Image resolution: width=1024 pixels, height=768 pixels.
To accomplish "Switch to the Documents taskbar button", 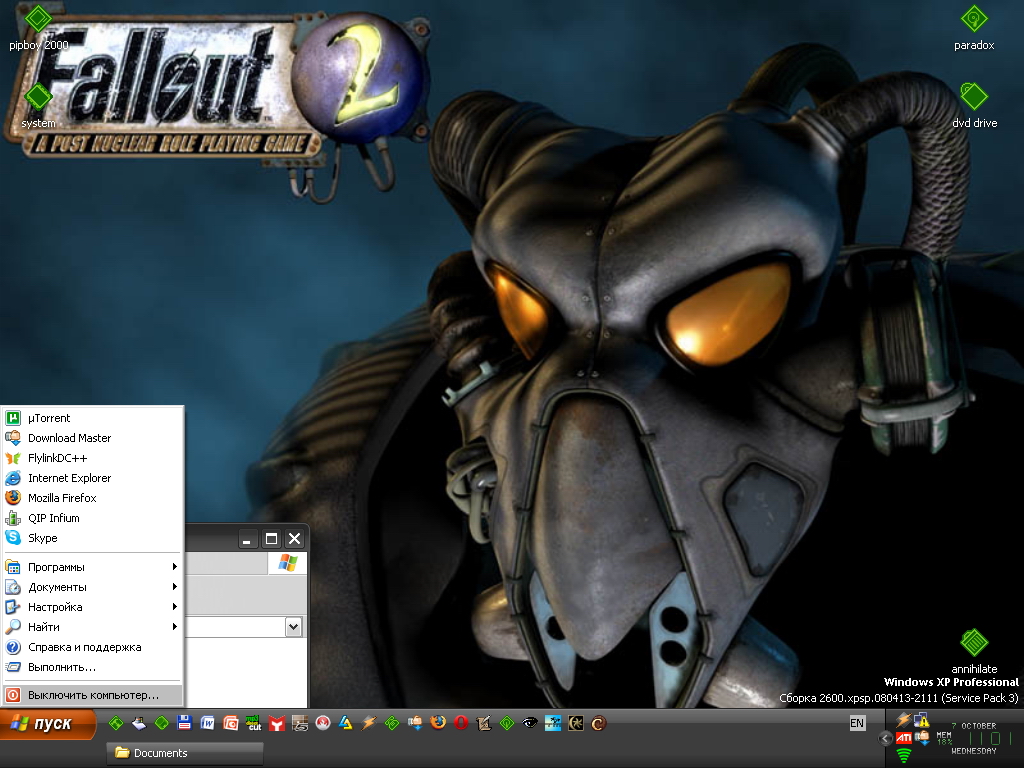I will click(x=185, y=753).
